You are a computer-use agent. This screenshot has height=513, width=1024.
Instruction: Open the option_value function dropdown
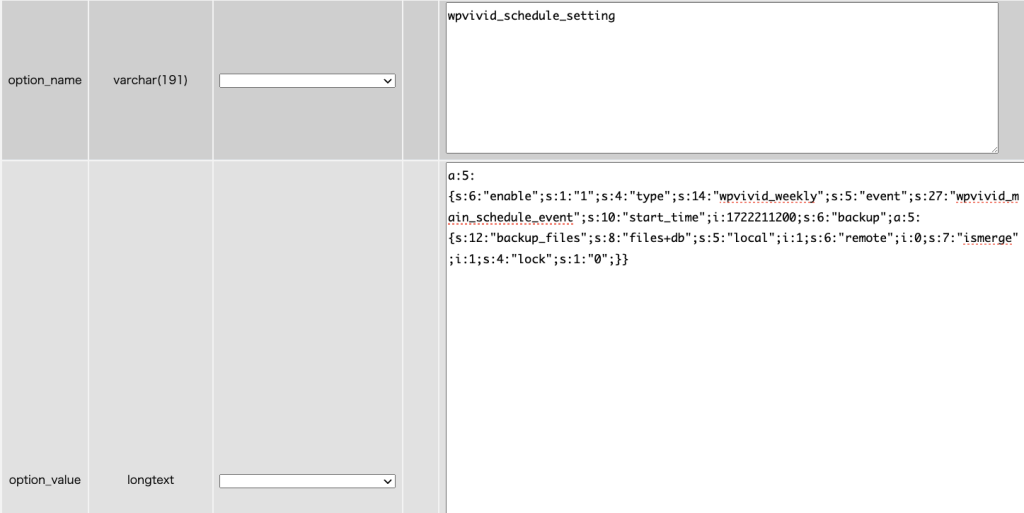307,481
